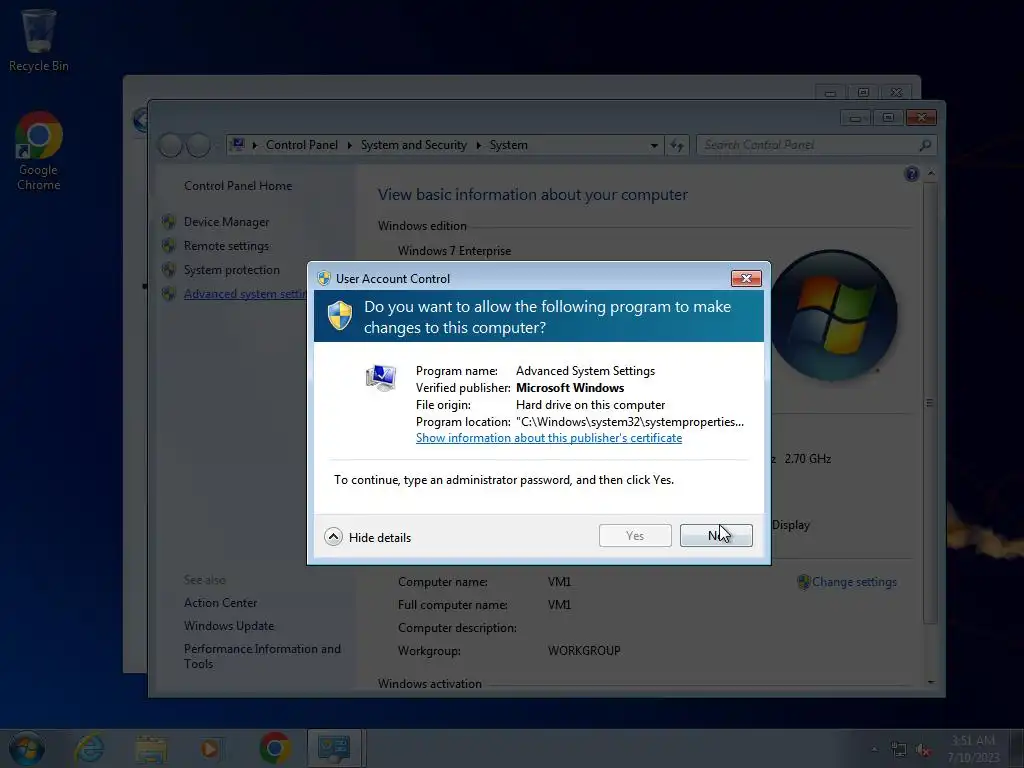Close the User Account Control dialog
1024x768 pixels.
click(746, 278)
